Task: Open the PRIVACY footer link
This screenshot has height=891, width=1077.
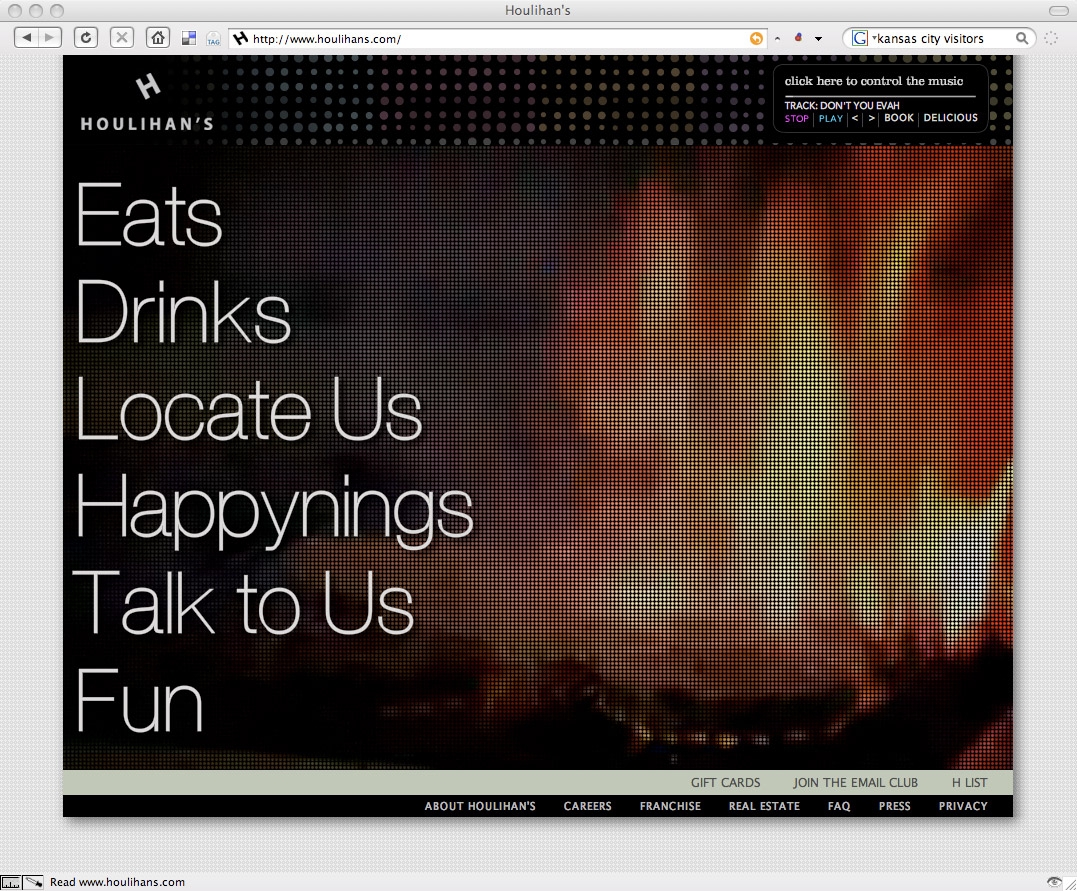Action: tap(963, 806)
